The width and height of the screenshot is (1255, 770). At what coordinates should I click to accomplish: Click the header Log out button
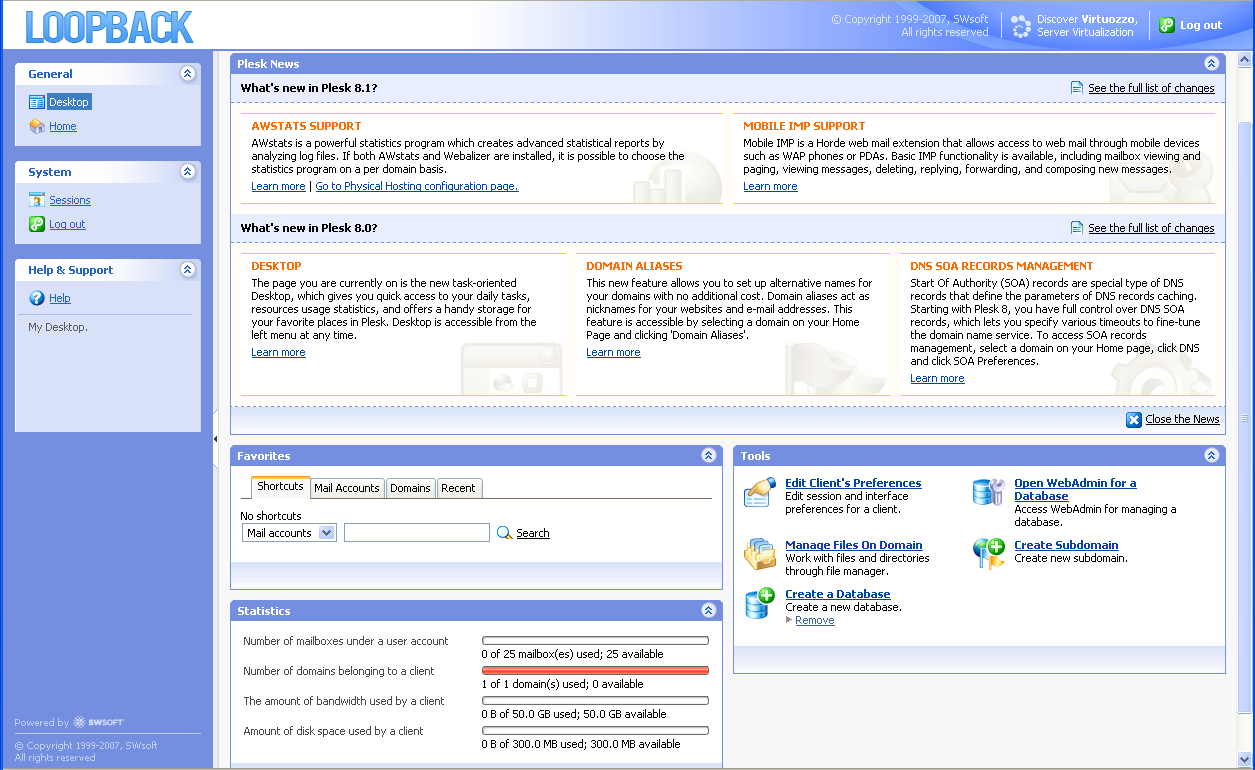pos(1190,25)
